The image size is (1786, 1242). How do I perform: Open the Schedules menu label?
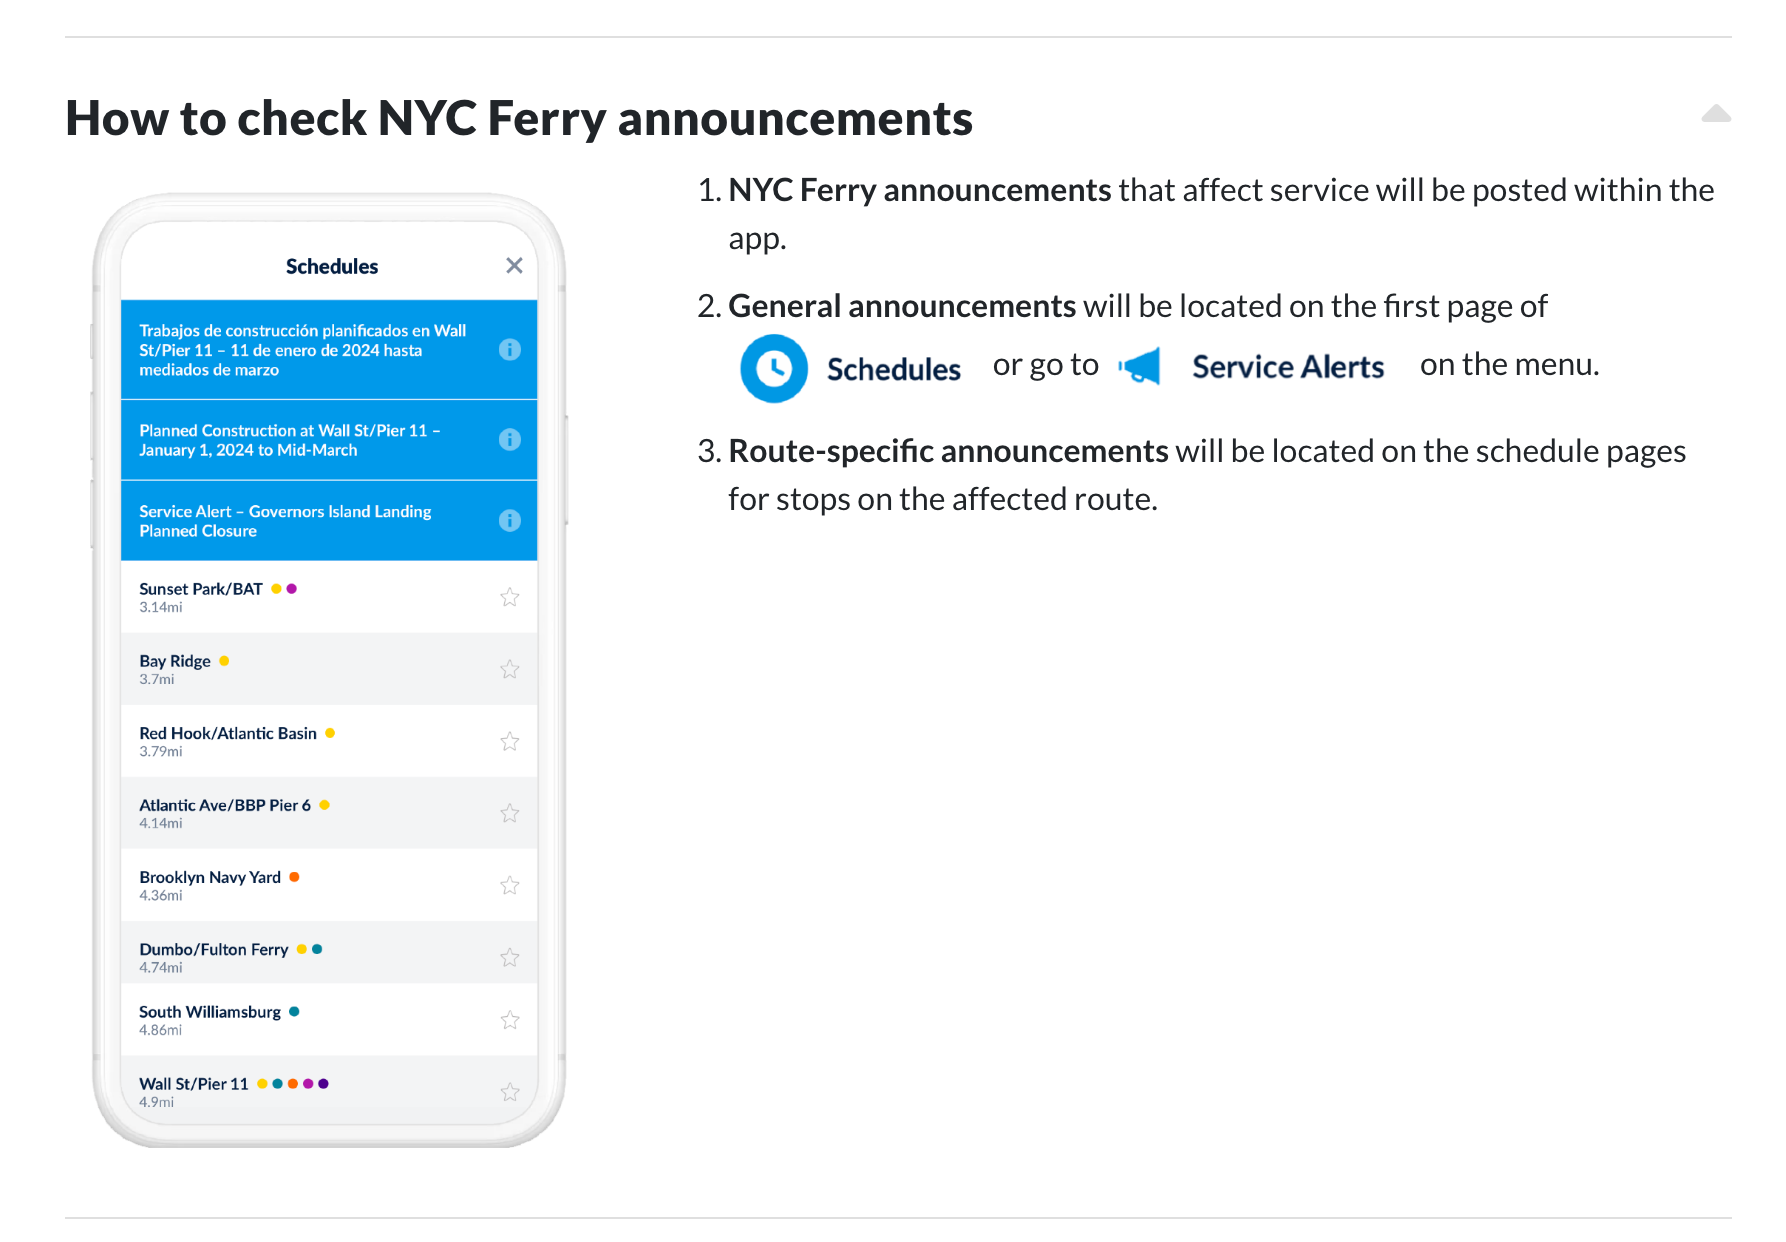tap(894, 369)
